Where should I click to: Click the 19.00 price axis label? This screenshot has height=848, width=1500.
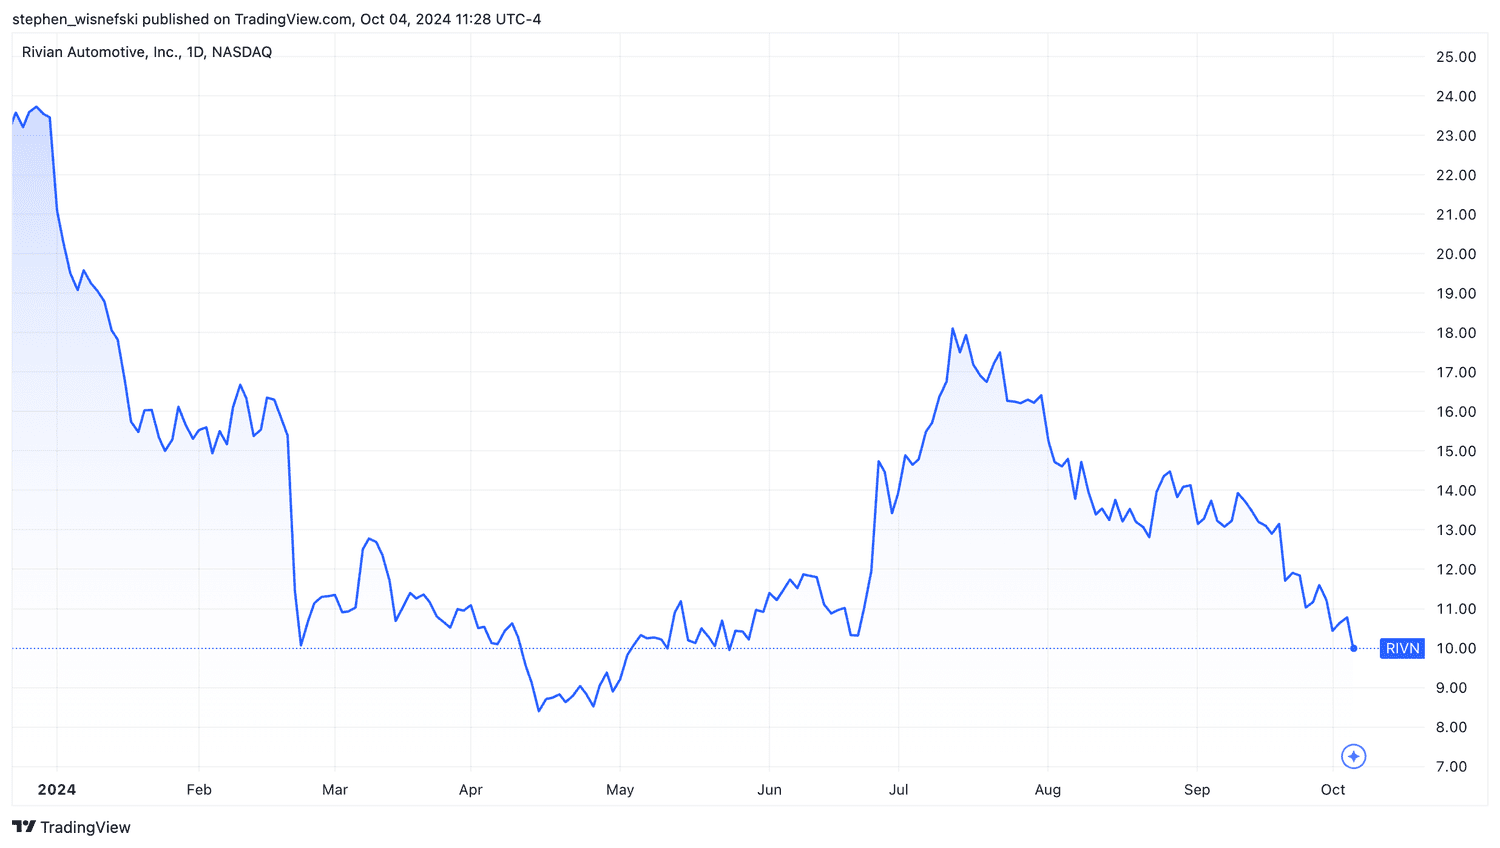[1456, 293]
